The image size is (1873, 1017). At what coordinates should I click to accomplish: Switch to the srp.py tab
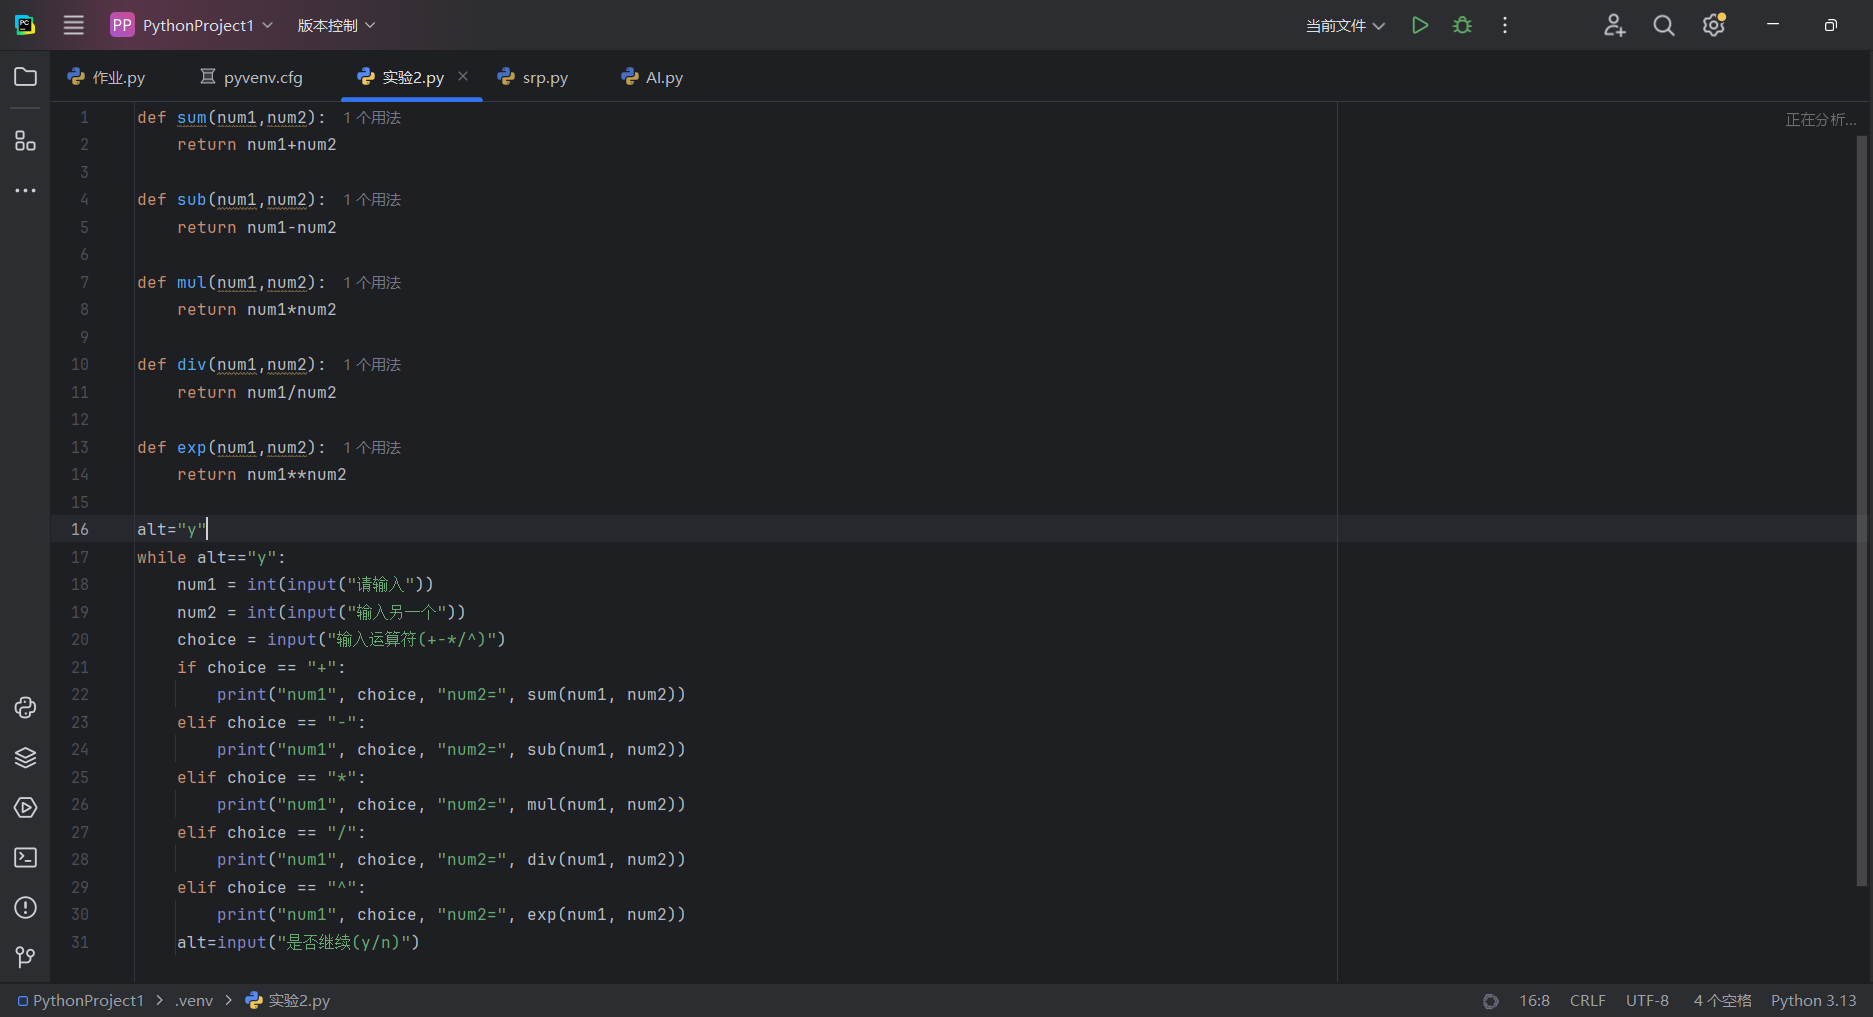(534, 77)
